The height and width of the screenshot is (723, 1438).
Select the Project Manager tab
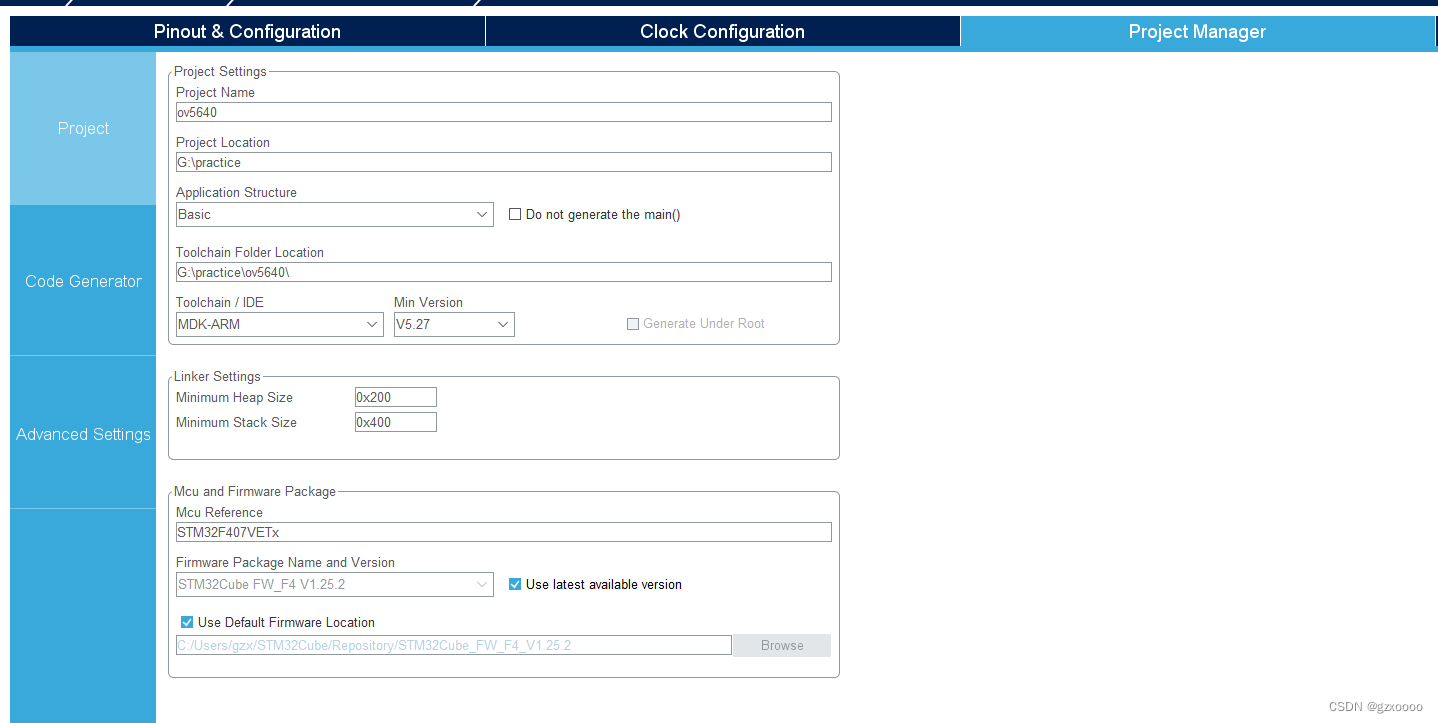(x=1197, y=31)
